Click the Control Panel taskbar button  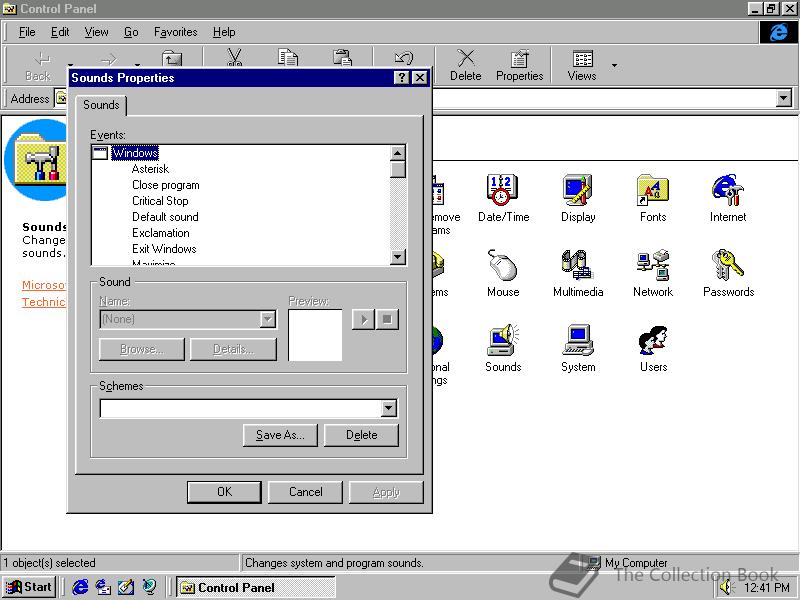[x=256, y=587]
